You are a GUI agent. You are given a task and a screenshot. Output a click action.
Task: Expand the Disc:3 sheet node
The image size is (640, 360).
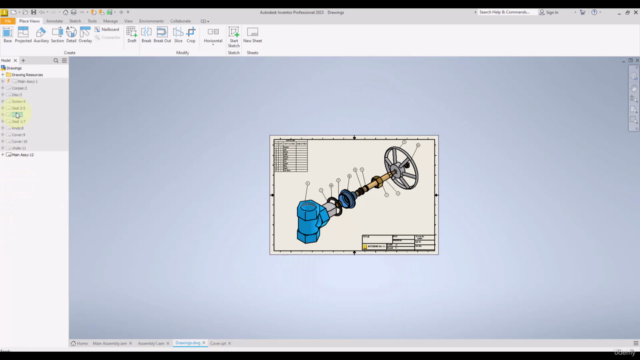pyautogui.click(x=3, y=95)
